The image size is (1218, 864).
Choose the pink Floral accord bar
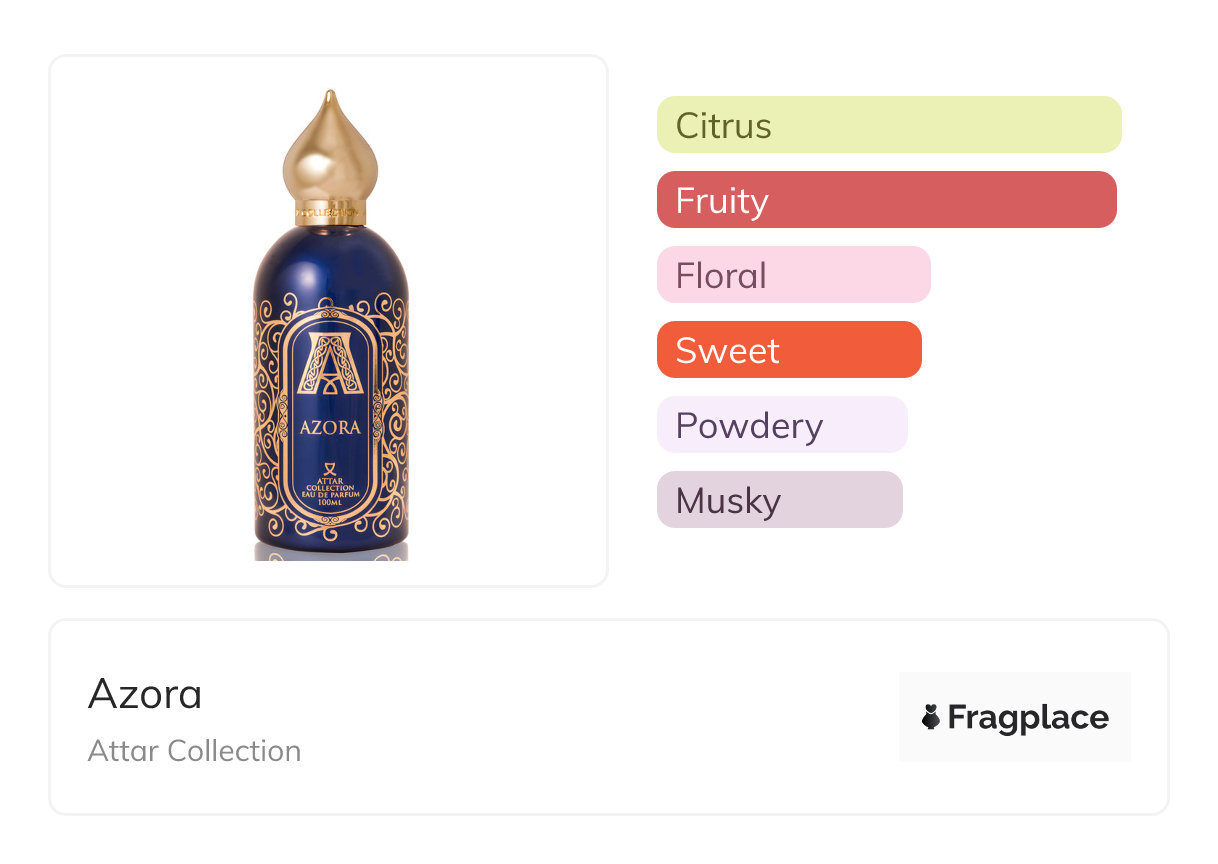[x=793, y=275]
